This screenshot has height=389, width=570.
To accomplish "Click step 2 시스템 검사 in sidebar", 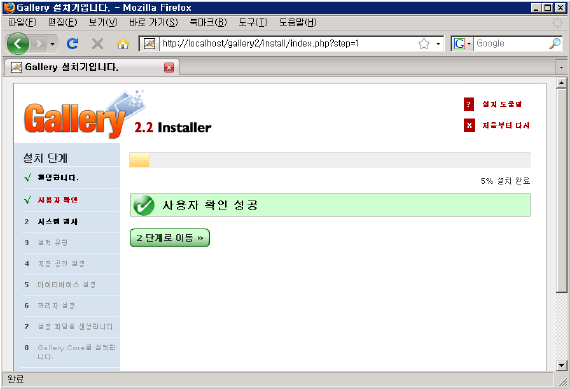I will 57,221.
